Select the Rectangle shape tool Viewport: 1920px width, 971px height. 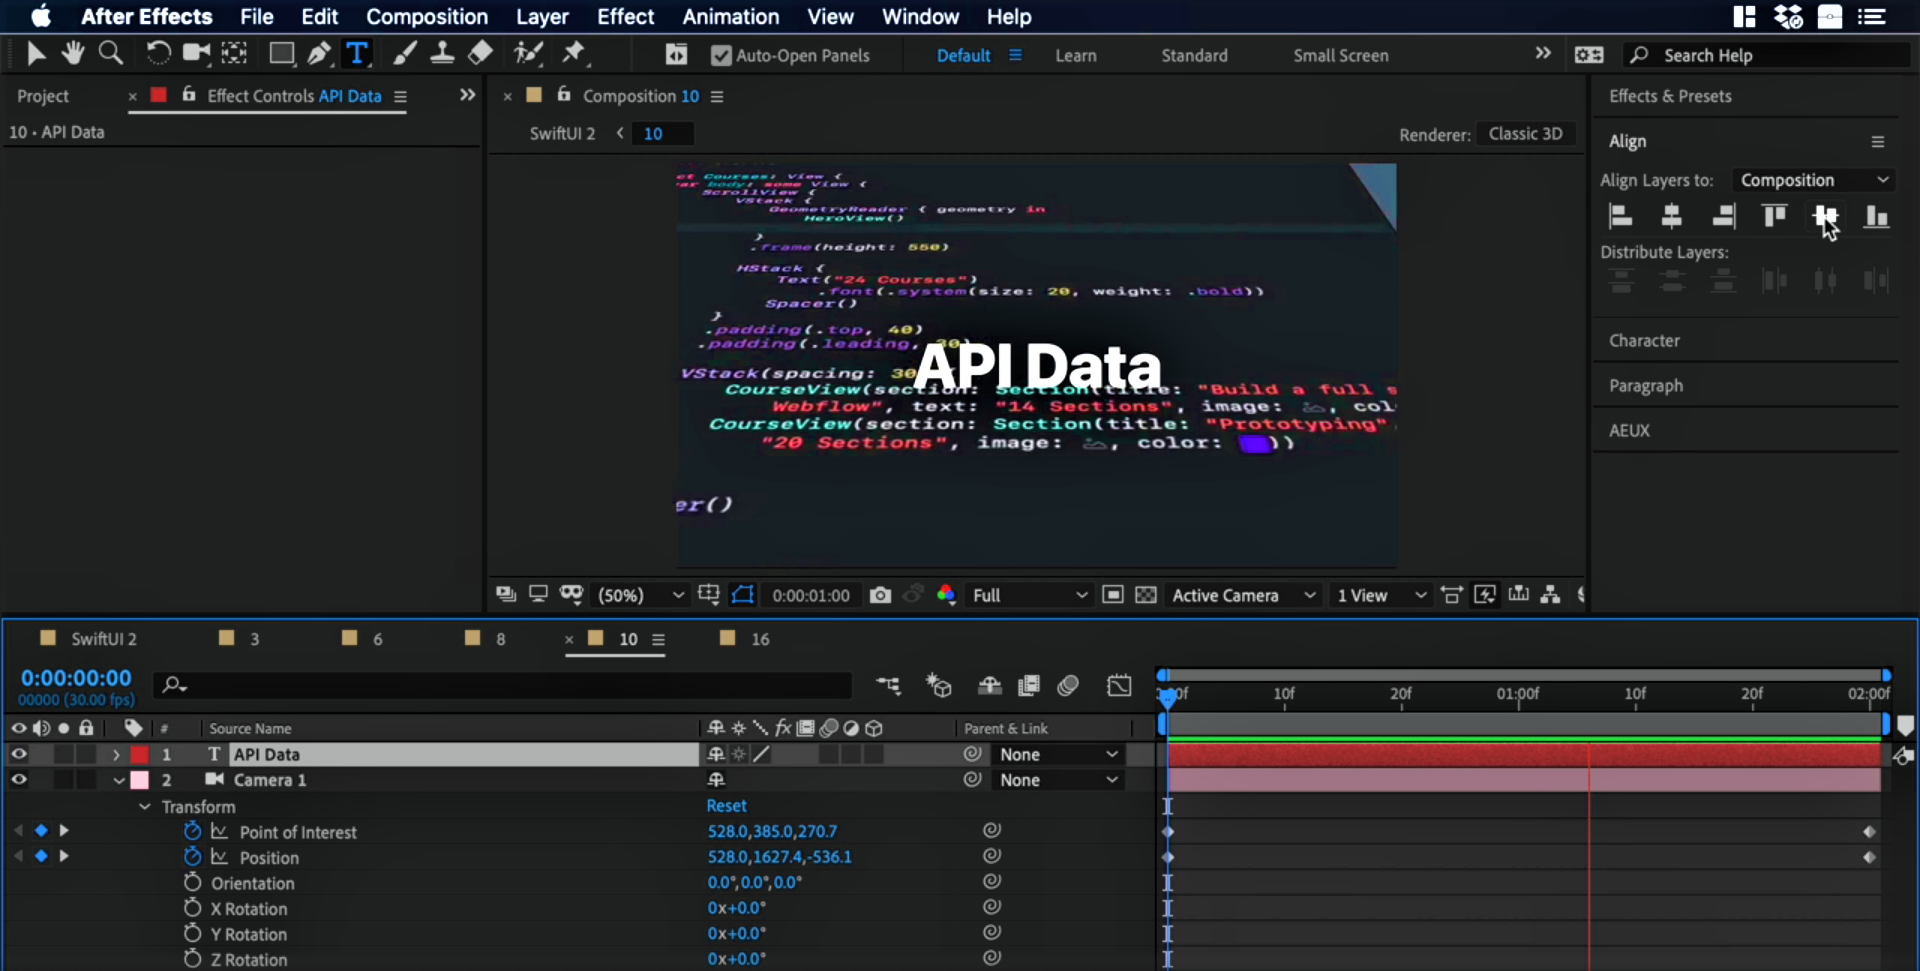click(281, 54)
